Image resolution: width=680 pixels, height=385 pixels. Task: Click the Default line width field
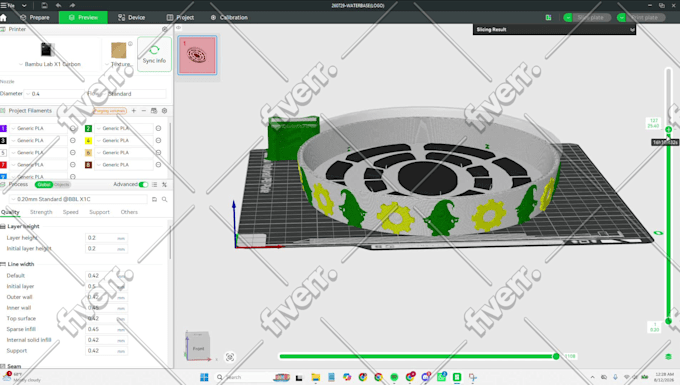(106, 276)
